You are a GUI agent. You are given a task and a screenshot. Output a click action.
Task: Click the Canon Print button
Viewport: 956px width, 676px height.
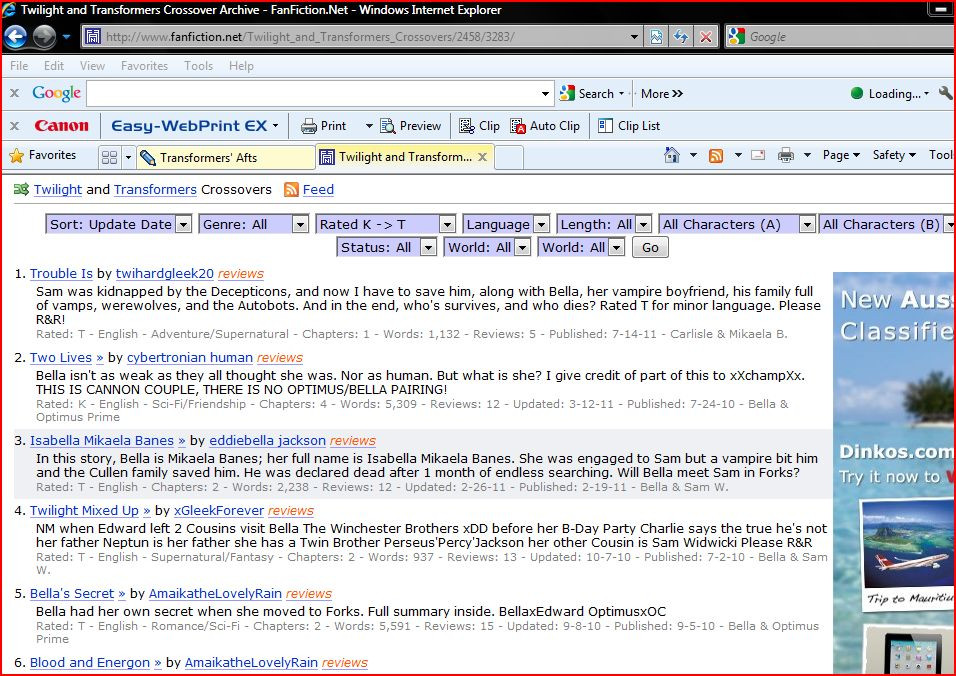tap(324, 126)
